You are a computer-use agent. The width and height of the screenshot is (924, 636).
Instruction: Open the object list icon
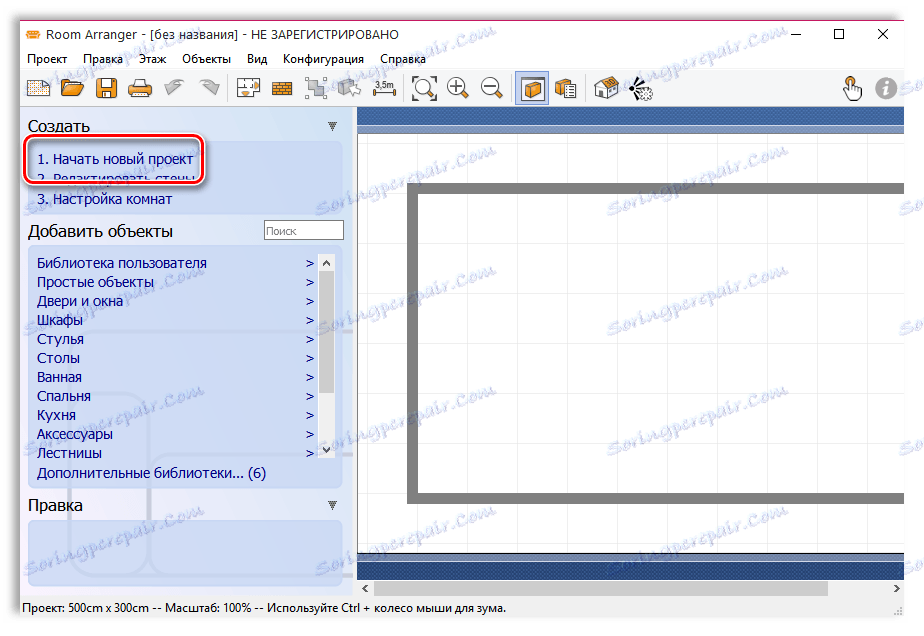pyautogui.click(x=566, y=88)
